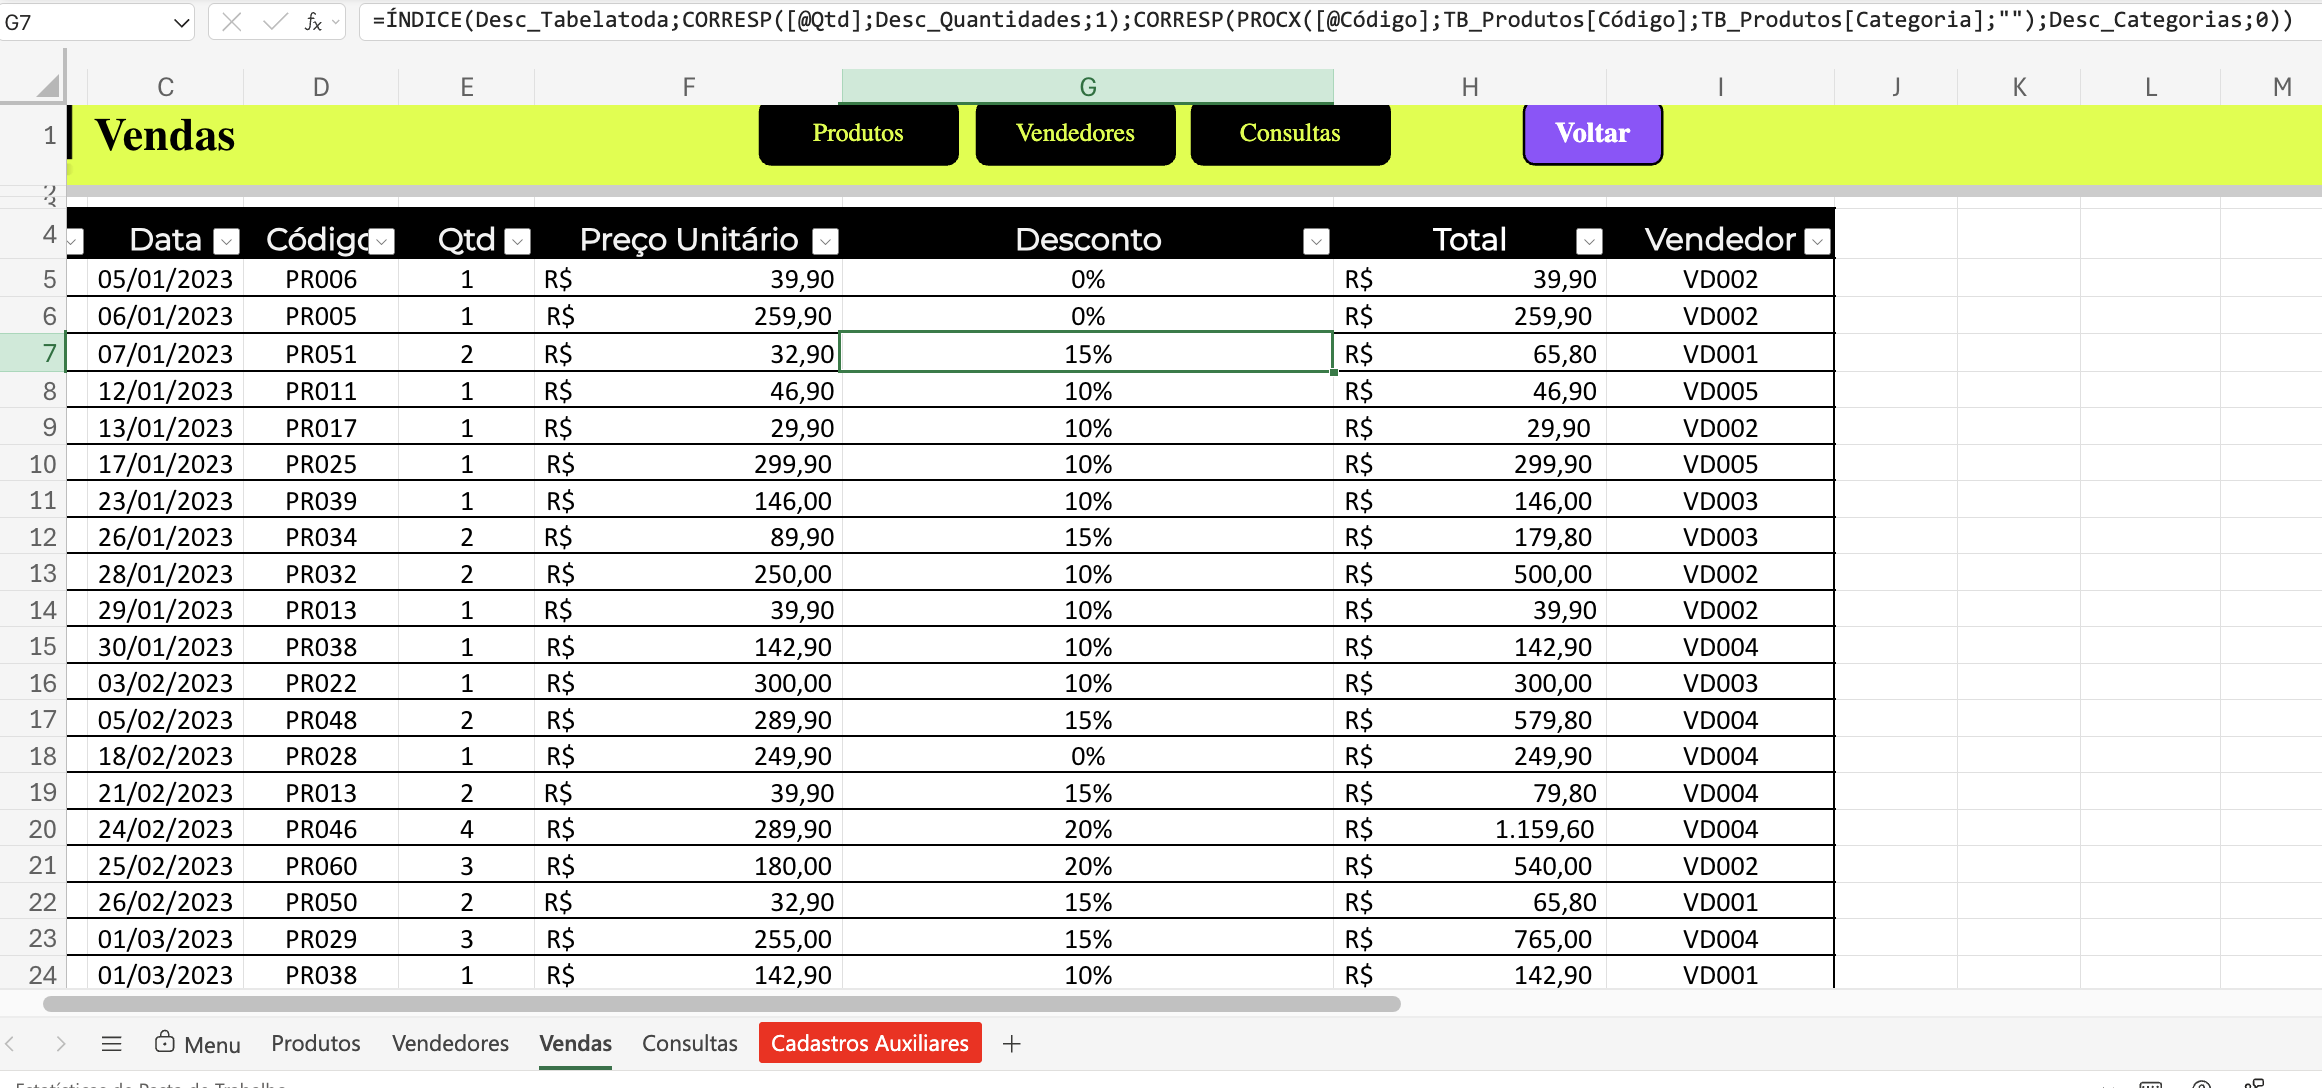Expand the Name Box dropdown arrow
Image resolution: width=2322 pixels, height=1088 pixels.
tap(181, 22)
